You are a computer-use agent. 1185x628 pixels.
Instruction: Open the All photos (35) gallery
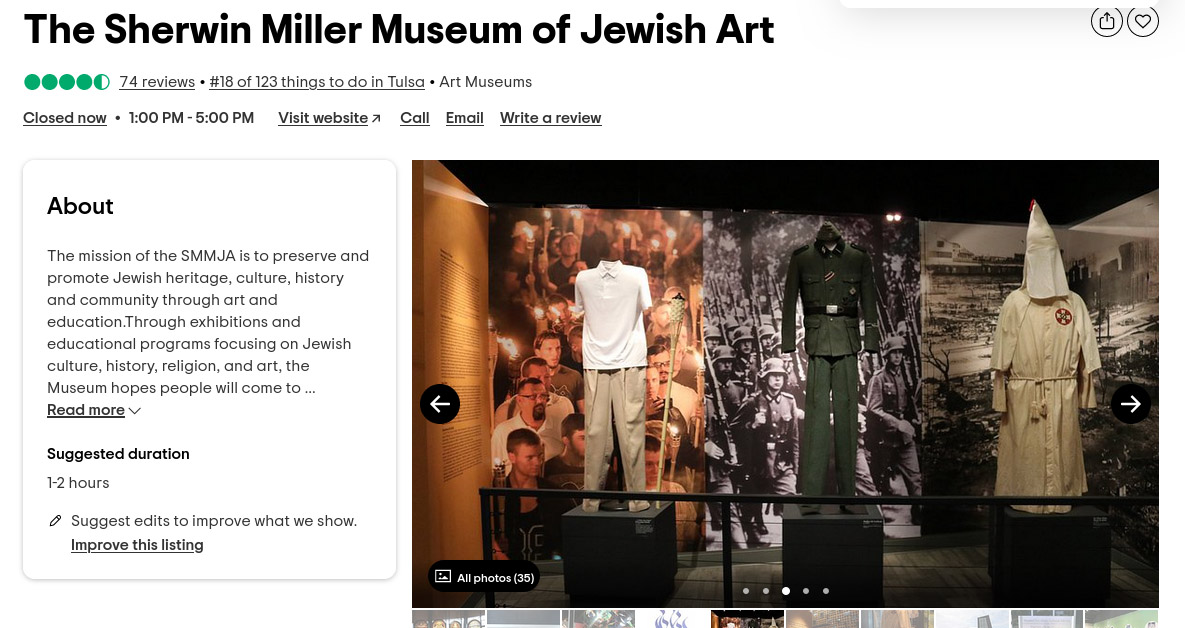(x=484, y=577)
